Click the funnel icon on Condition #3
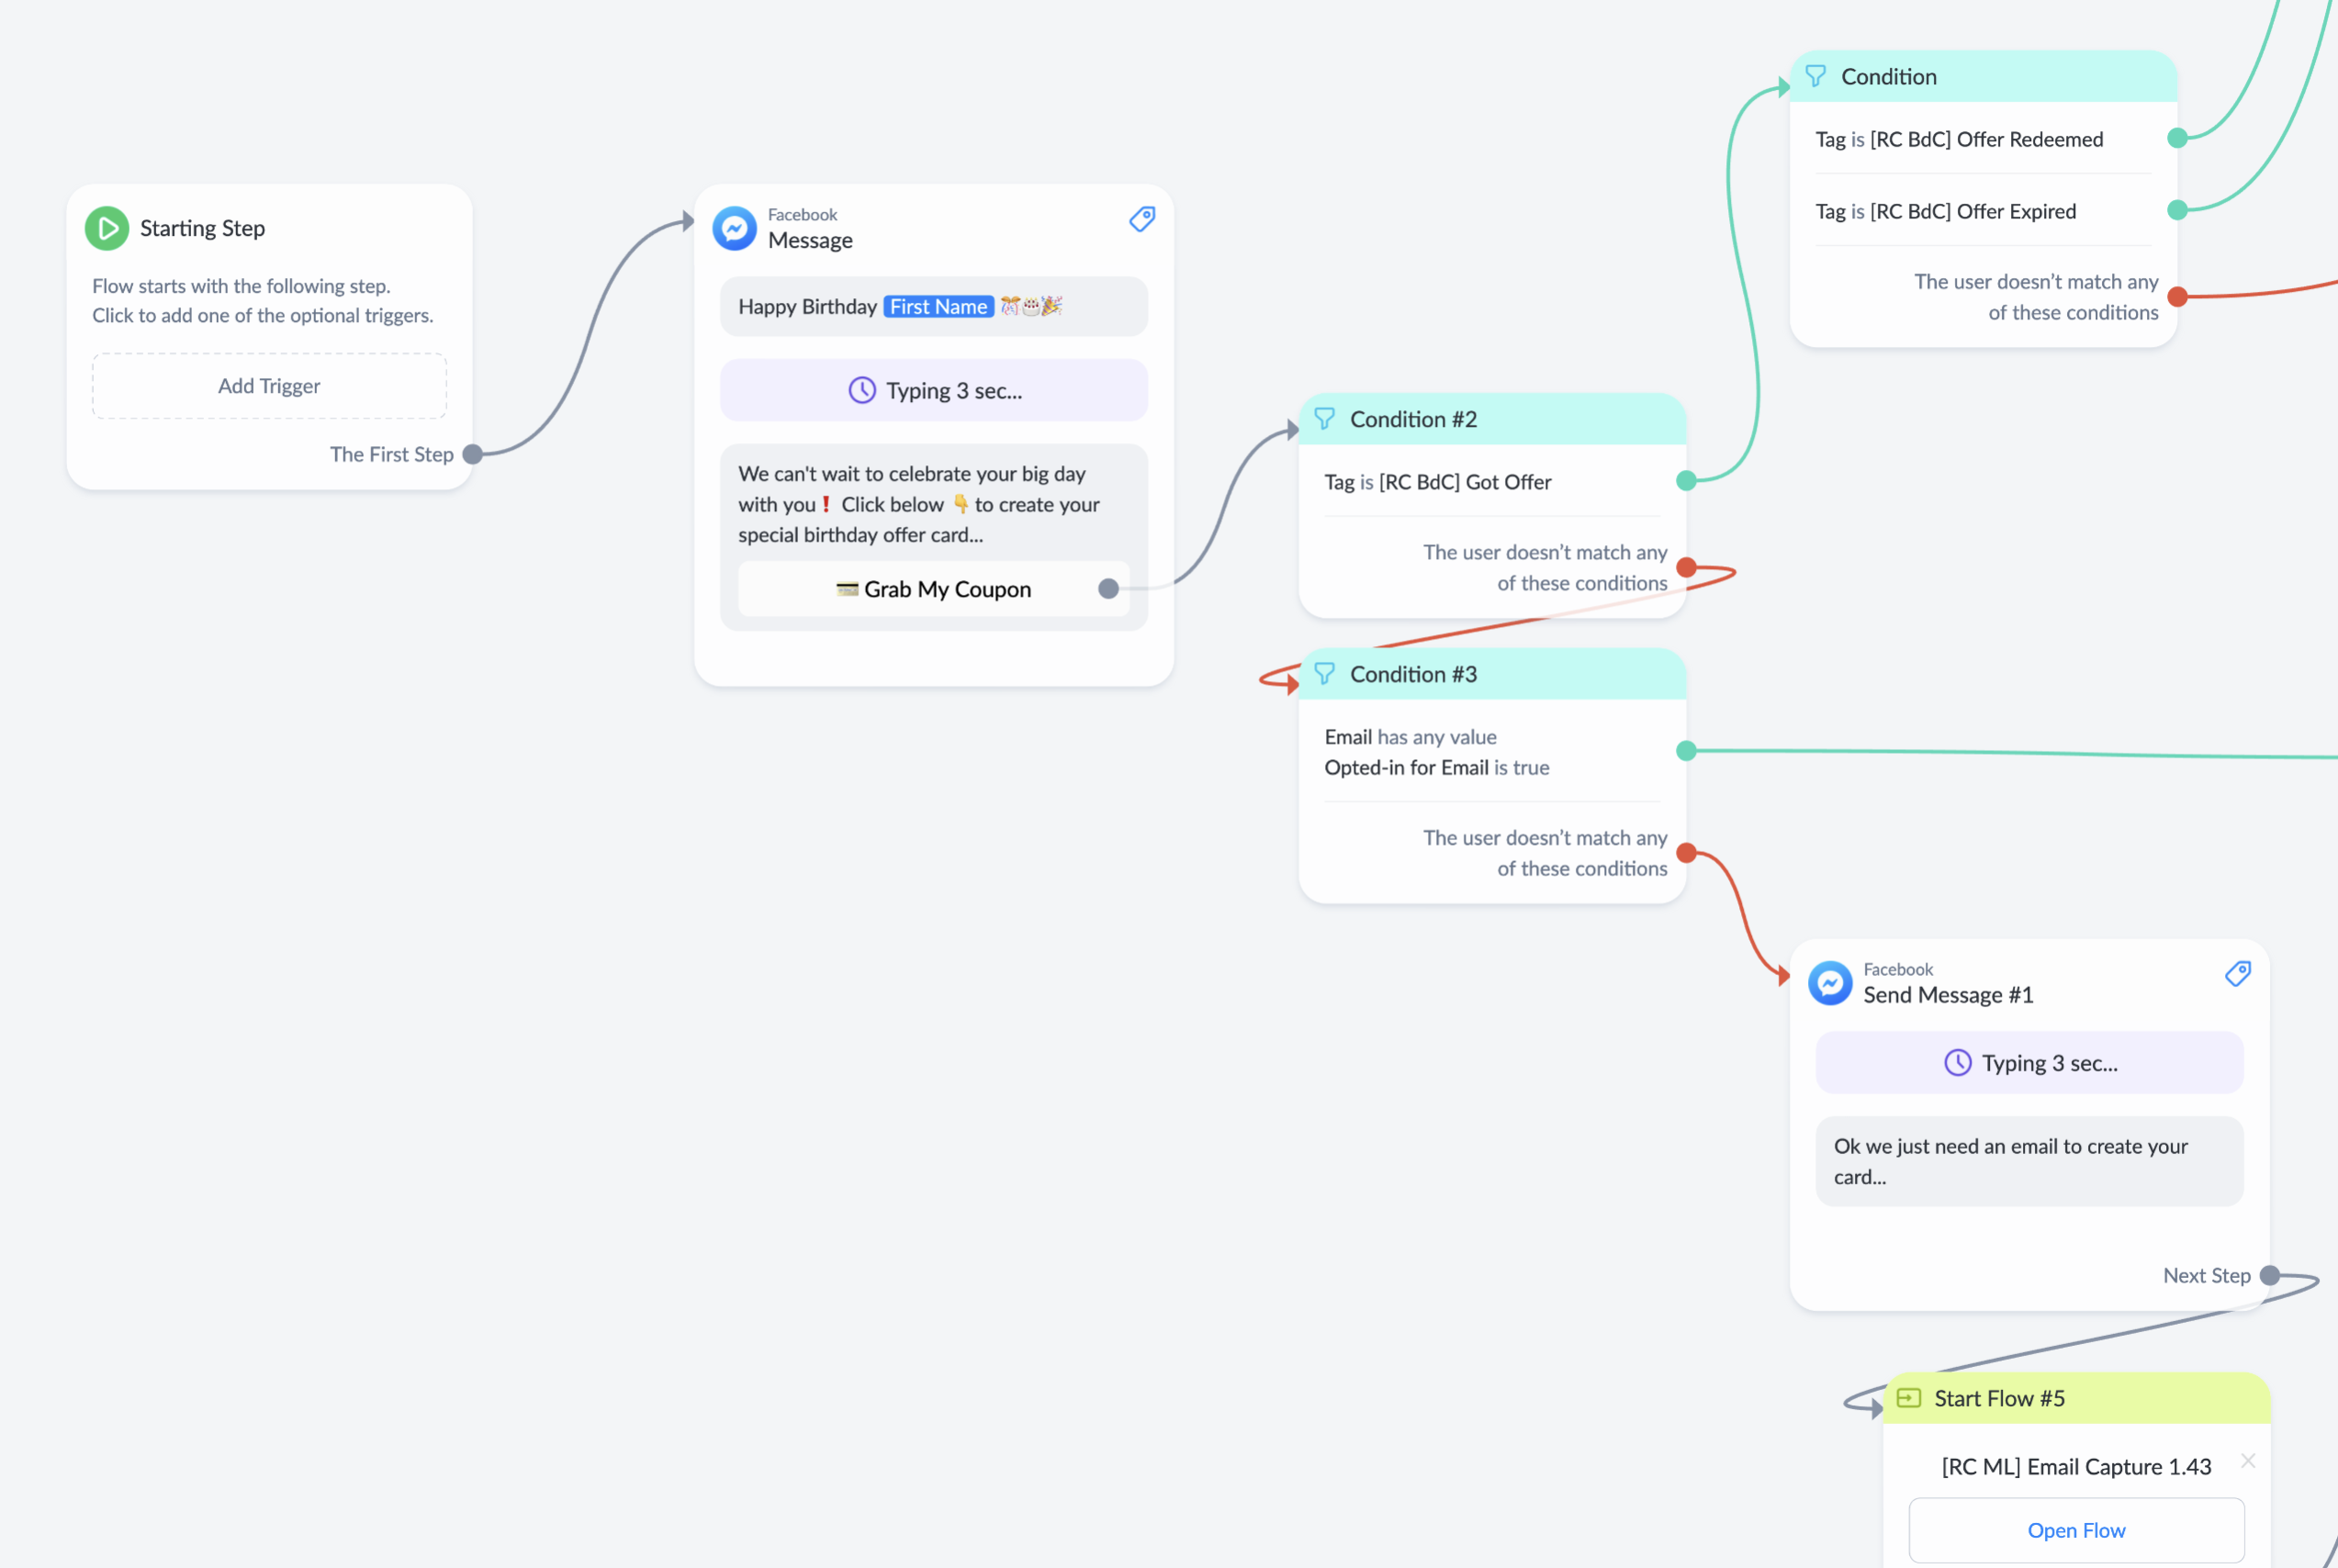The width and height of the screenshot is (2338, 1568). (1324, 674)
